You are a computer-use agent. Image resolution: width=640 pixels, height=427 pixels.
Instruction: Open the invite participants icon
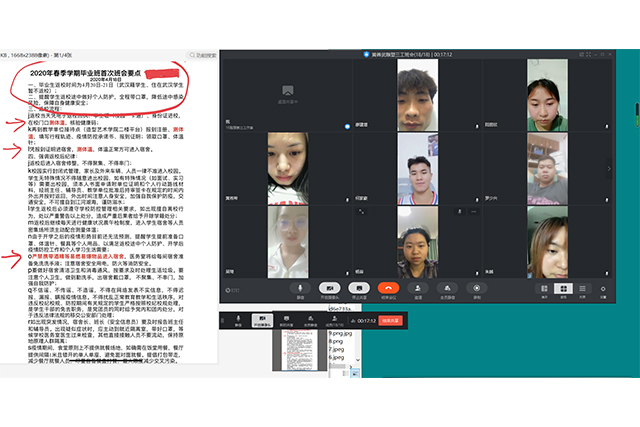[417, 288]
